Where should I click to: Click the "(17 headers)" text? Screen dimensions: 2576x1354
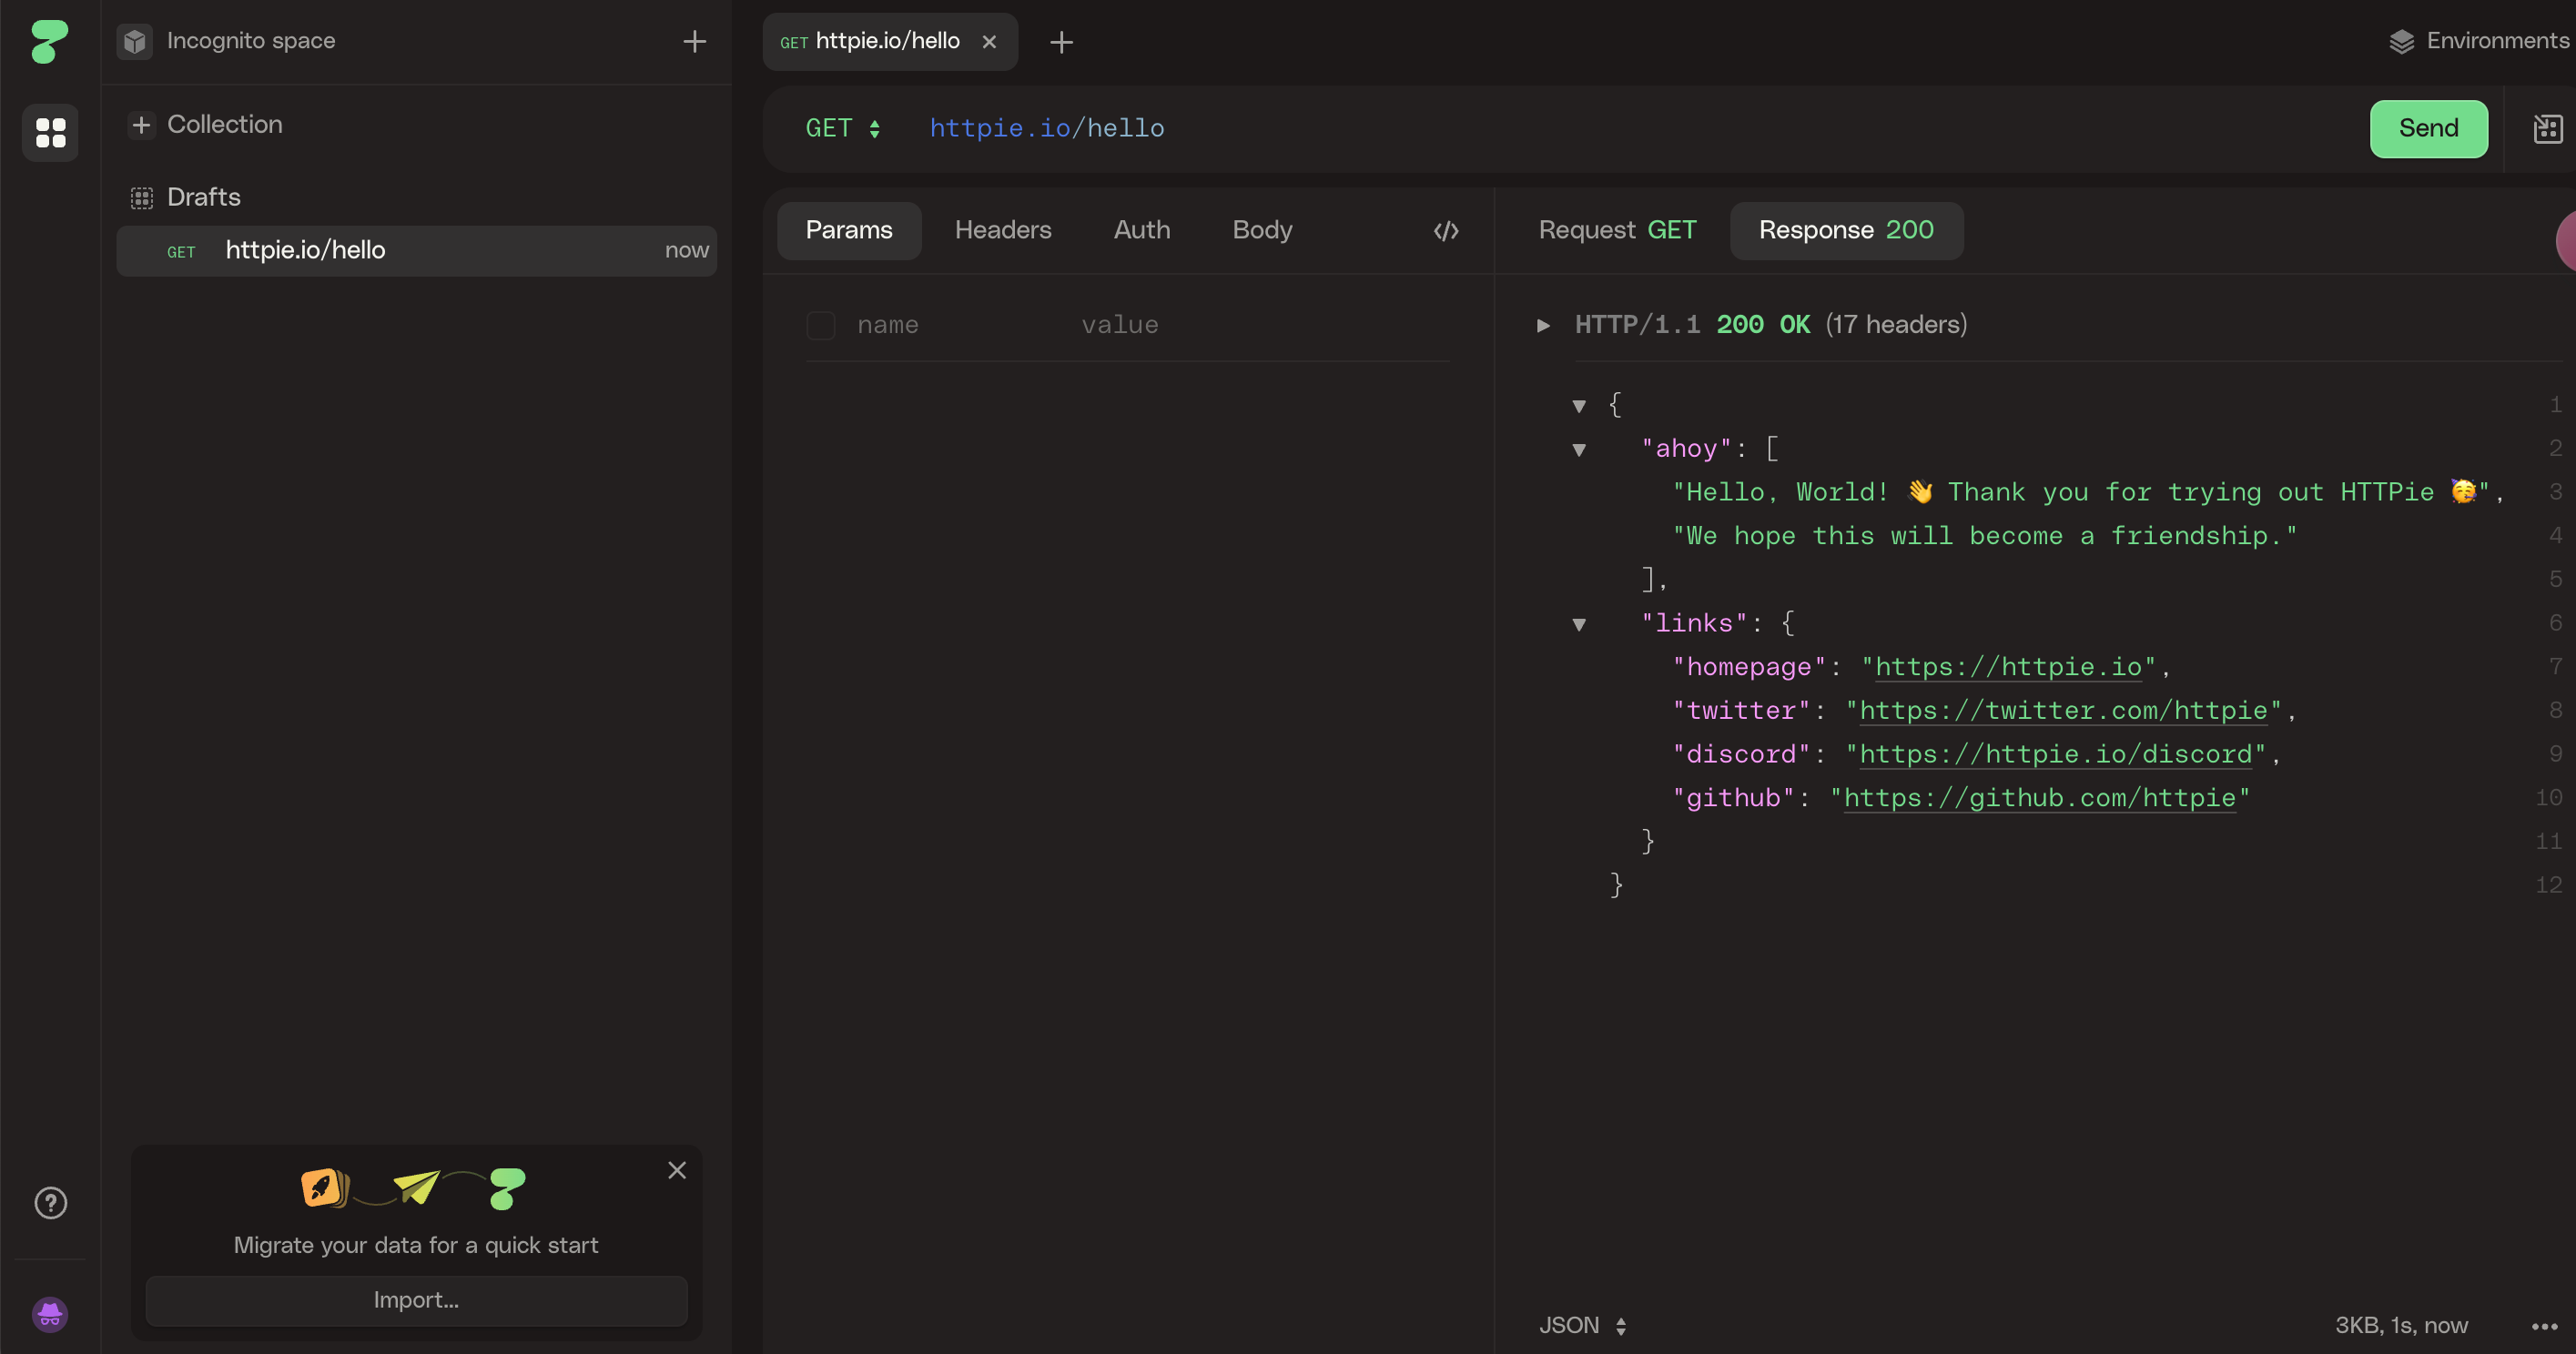click(x=1896, y=325)
